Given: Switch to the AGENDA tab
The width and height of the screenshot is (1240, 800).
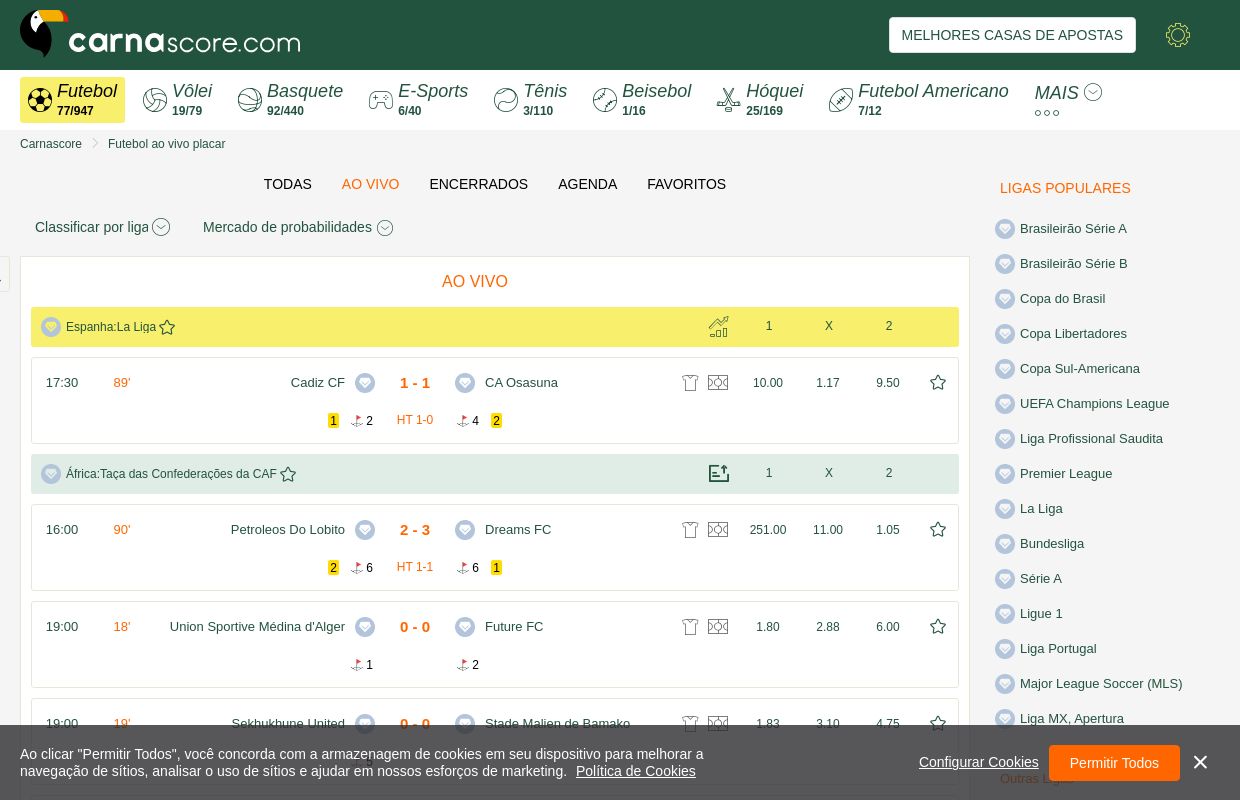Looking at the screenshot, I should tap(587, 184).
